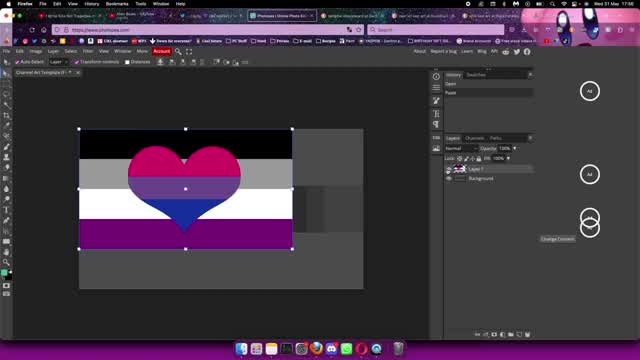
Task: Click the search magnifier icon next to Account
Action: pos(178,51)
